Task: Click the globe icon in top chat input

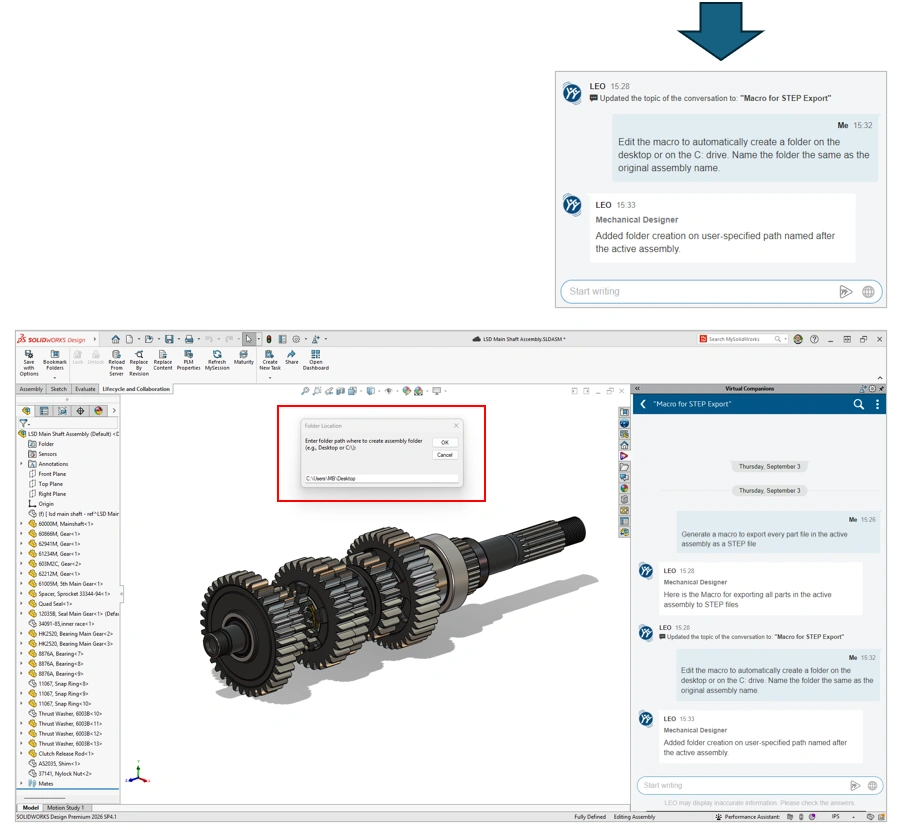Action: (868, 292)
